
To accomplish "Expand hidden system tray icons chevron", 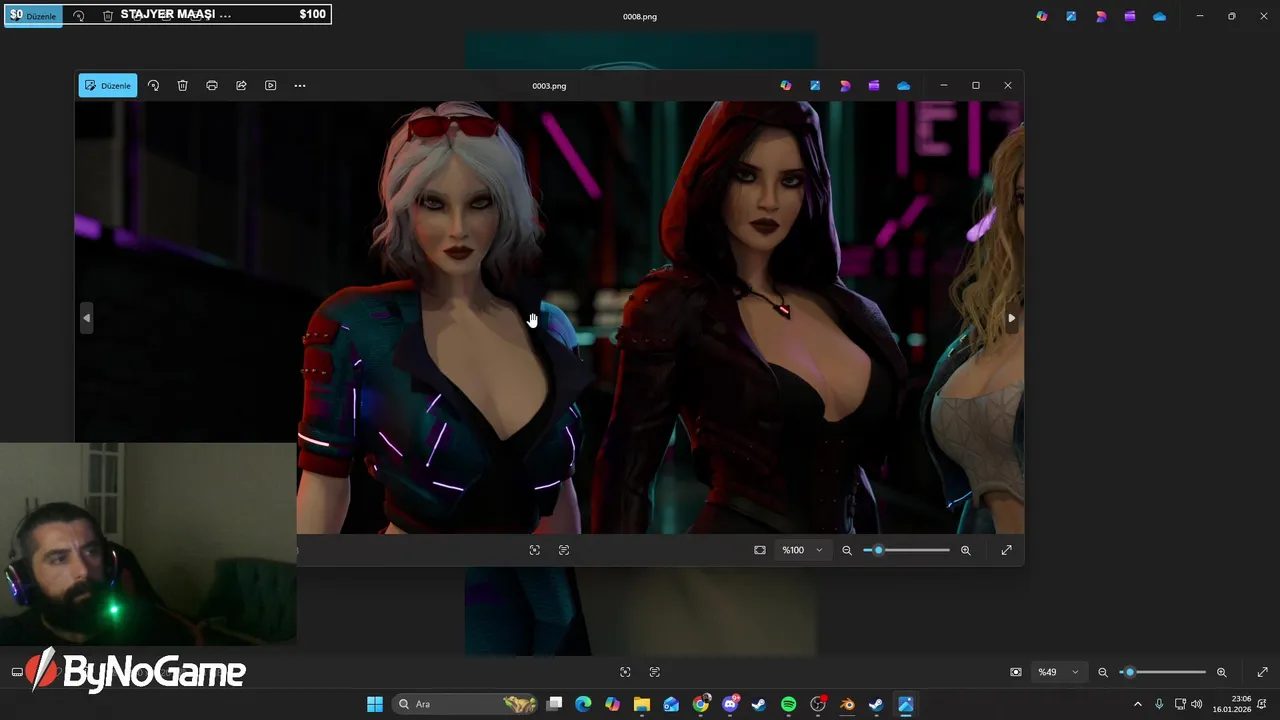I will tap(1137, 704).
